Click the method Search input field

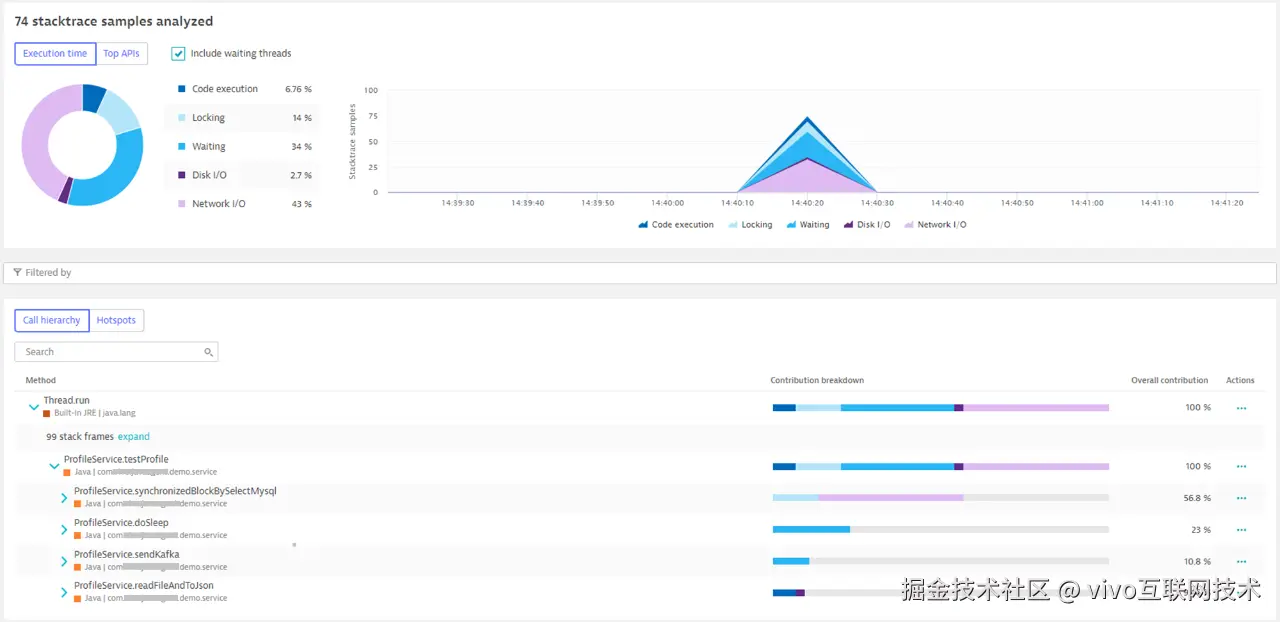point(116,352)
